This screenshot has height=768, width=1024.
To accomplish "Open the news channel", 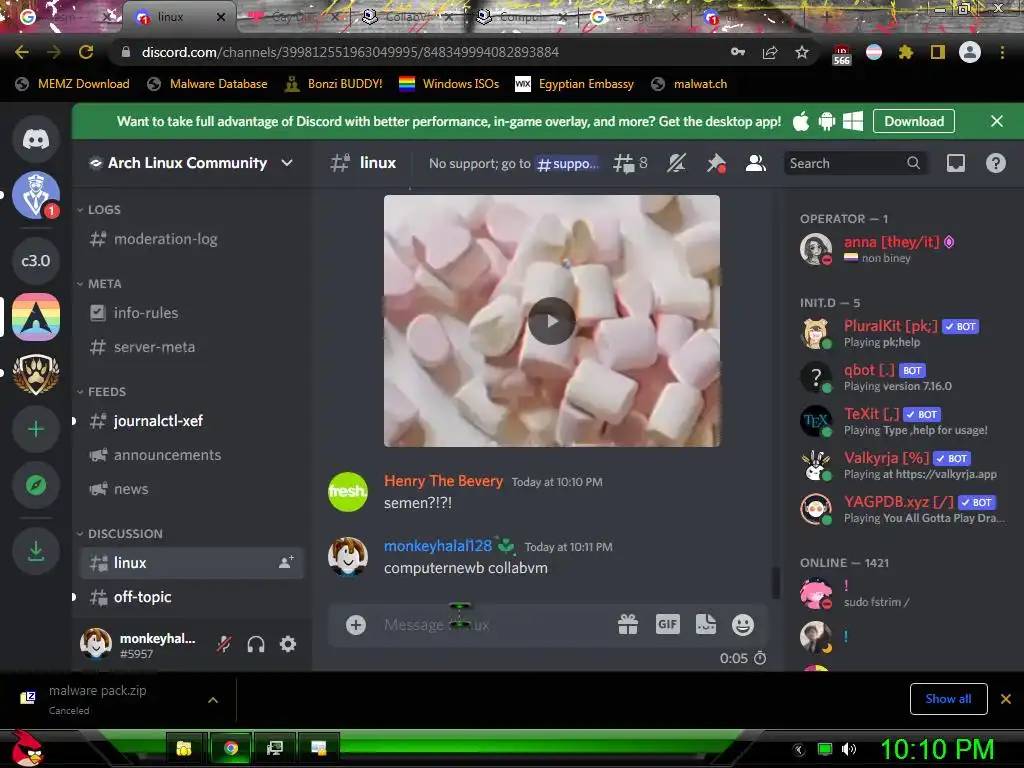I will point(191,488).
